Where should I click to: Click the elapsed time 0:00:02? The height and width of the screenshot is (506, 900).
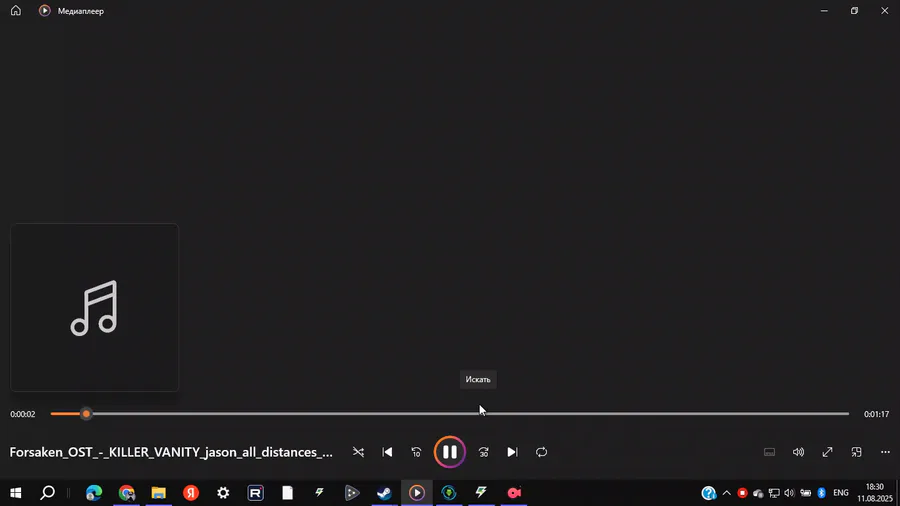[22, 414]
